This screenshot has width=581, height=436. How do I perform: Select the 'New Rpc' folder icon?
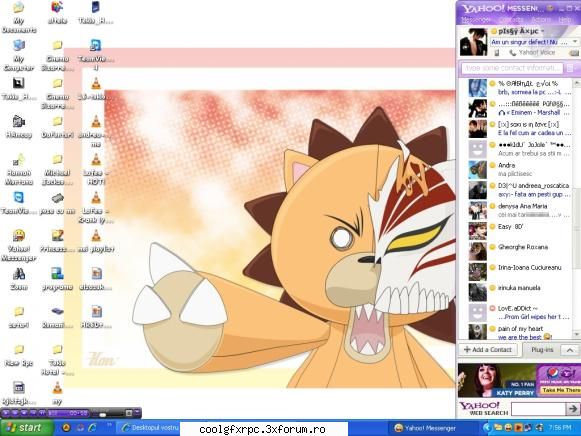[x=19, y=355]
